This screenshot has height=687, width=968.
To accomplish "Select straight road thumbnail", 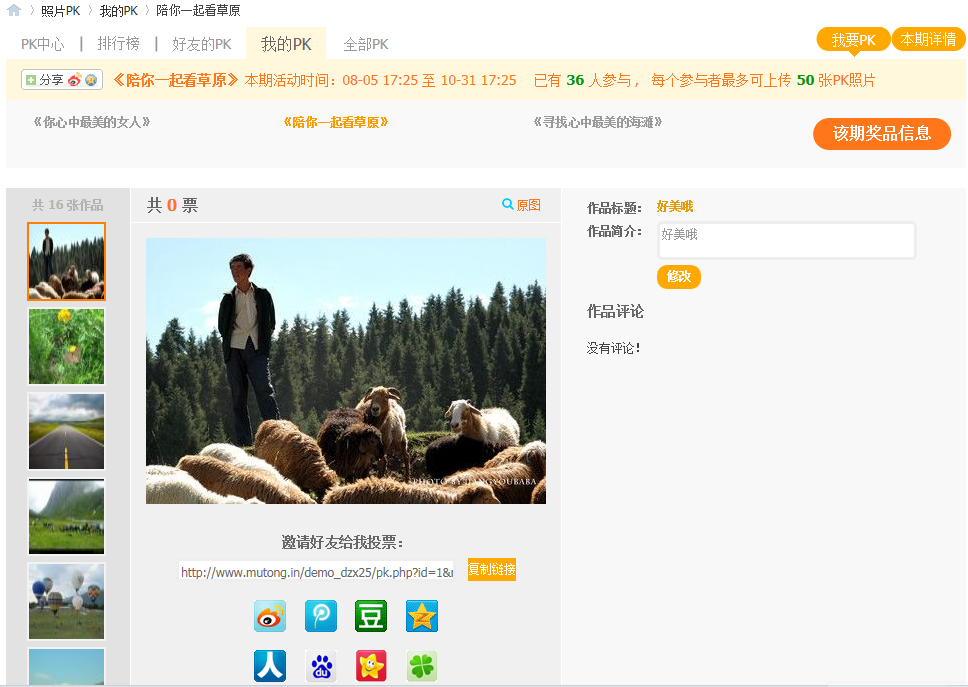I will point(67,431).
